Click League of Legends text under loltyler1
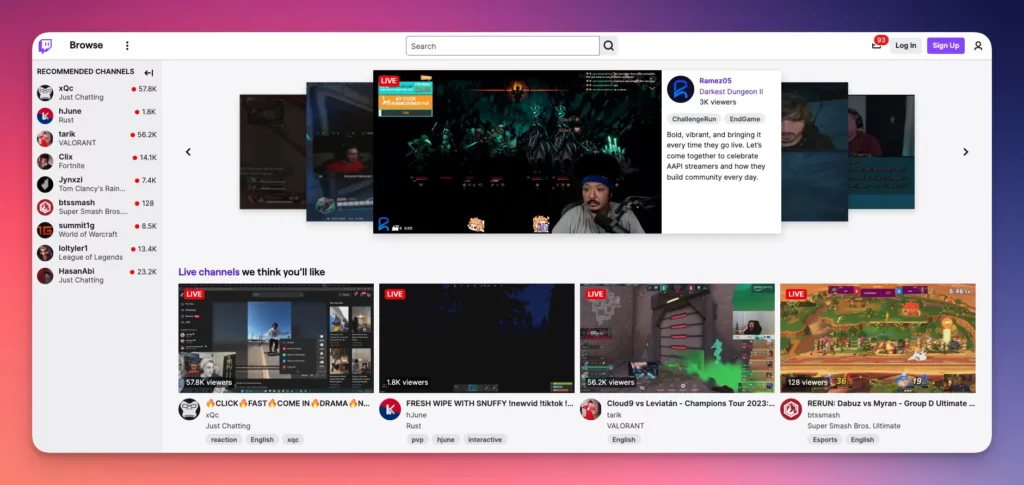 [x=91, y=257]
